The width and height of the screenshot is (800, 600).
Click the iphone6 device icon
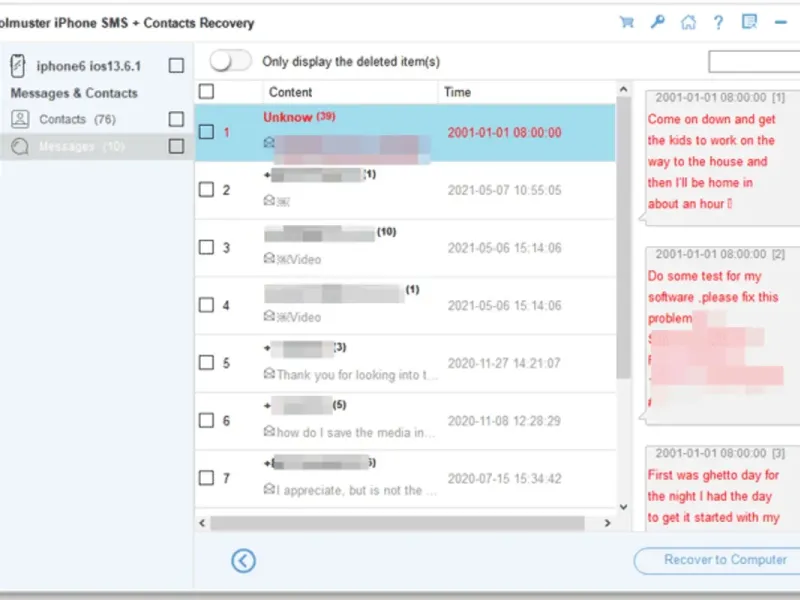click(18, 66)
